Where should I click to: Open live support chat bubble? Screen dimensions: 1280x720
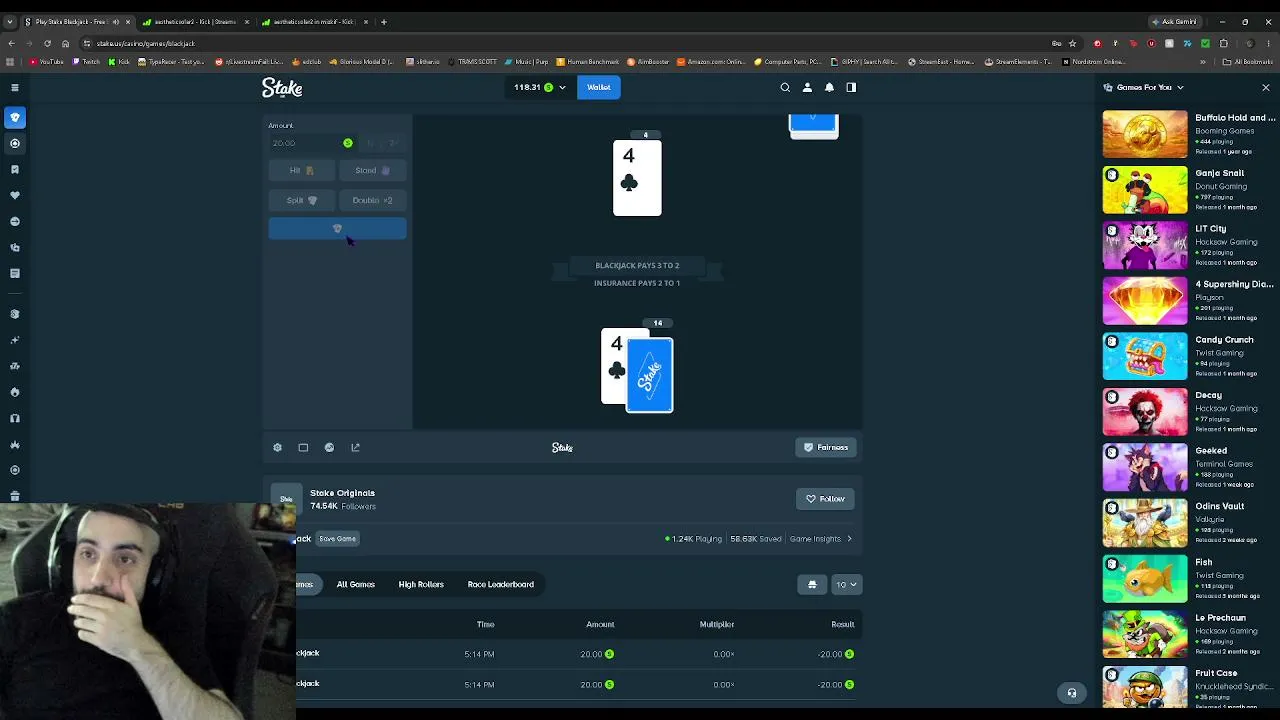(1071, 693)
